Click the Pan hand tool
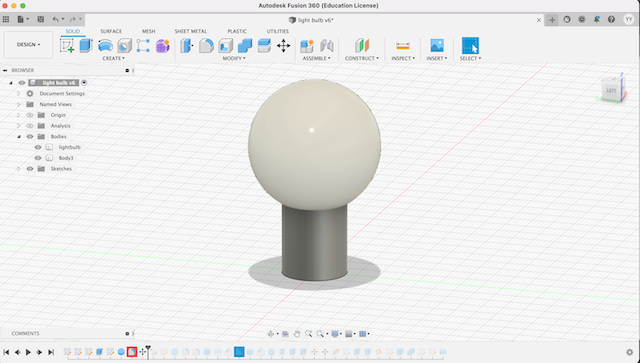Image resolution: width=640 pixels, height=363 pixels. pos(297,334)
